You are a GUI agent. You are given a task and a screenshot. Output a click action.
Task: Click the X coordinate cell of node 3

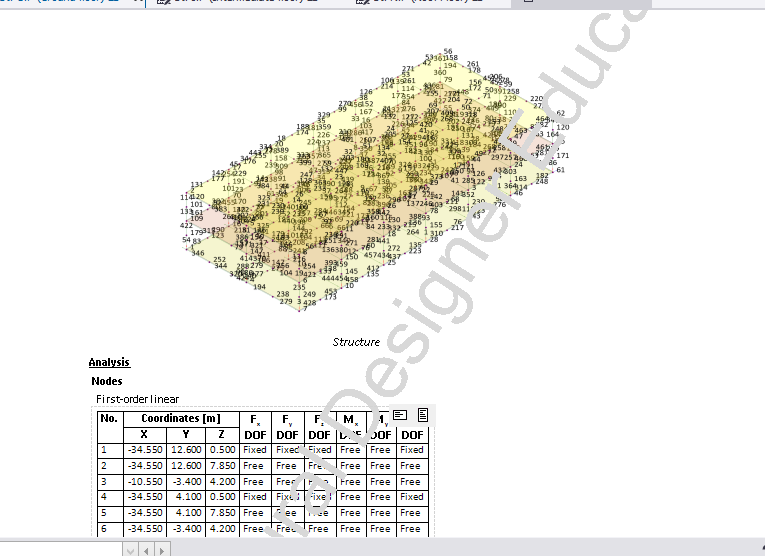[x=146, y=481]
